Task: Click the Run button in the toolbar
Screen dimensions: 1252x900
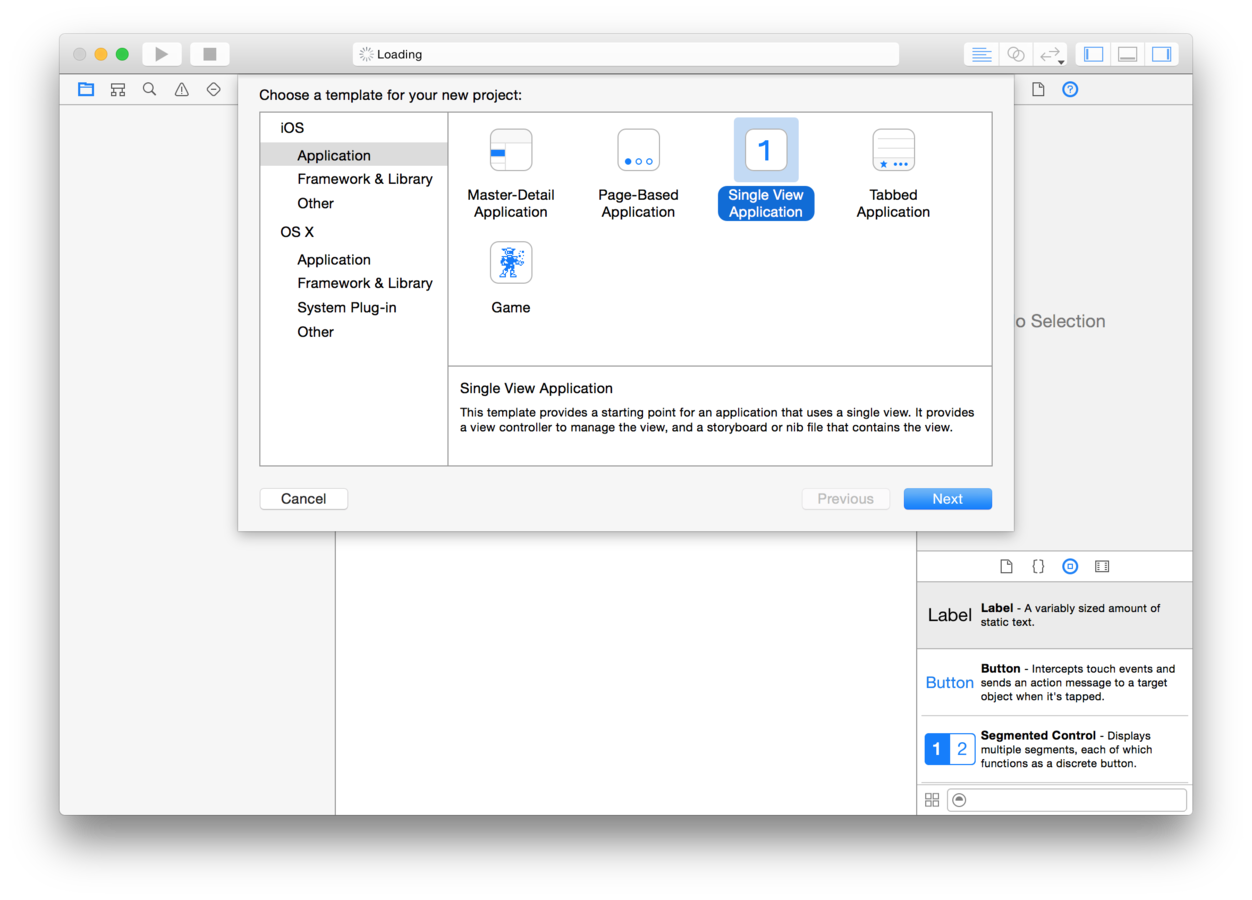Action: pyautogui.click(x=161, y=53)
